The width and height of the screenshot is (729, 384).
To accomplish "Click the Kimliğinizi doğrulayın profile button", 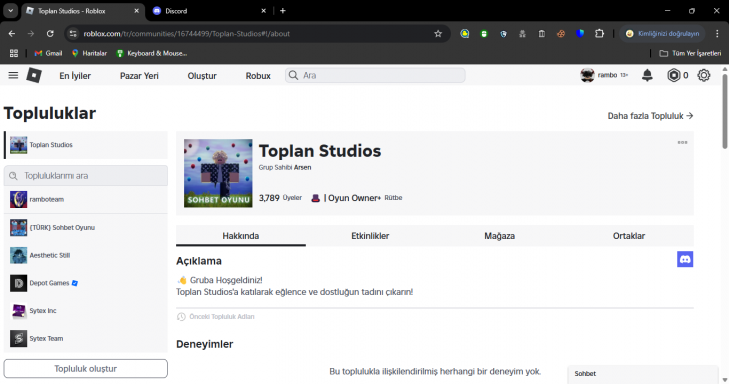I will click(x=663, y=33).
